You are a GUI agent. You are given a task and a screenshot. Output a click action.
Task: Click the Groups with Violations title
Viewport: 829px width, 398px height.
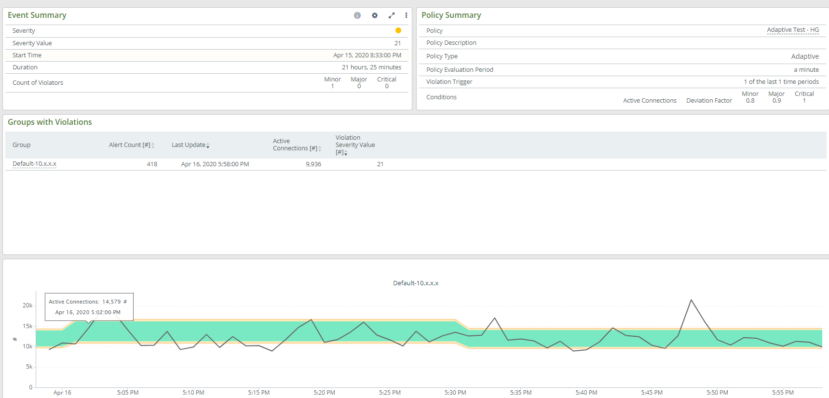click(x=50, y=122)
